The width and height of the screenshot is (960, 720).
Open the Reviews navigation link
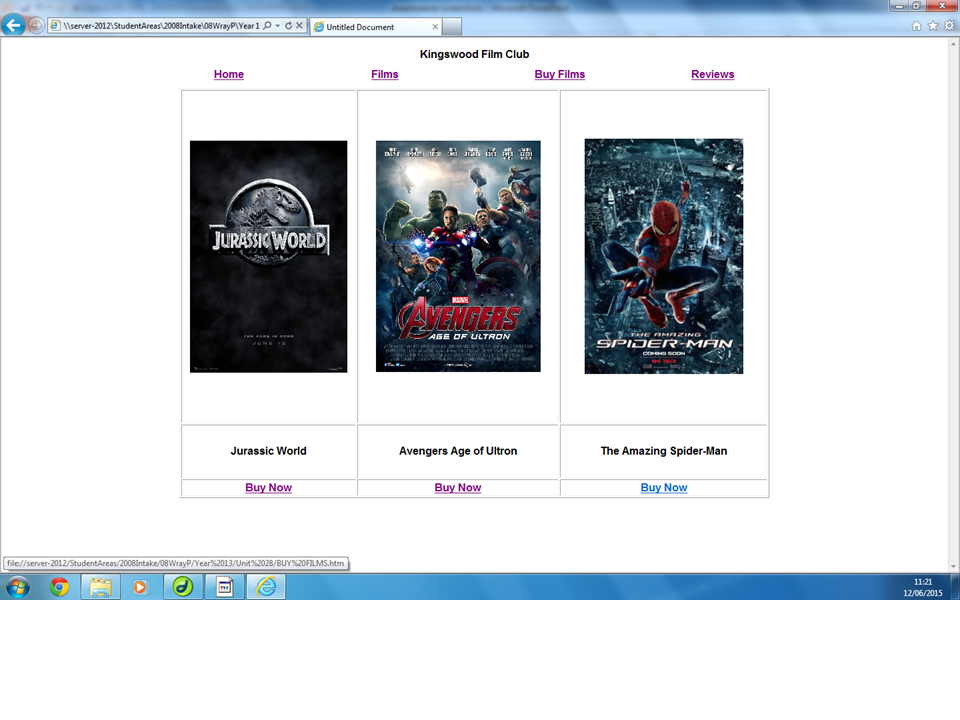click(x=713, y=74)
